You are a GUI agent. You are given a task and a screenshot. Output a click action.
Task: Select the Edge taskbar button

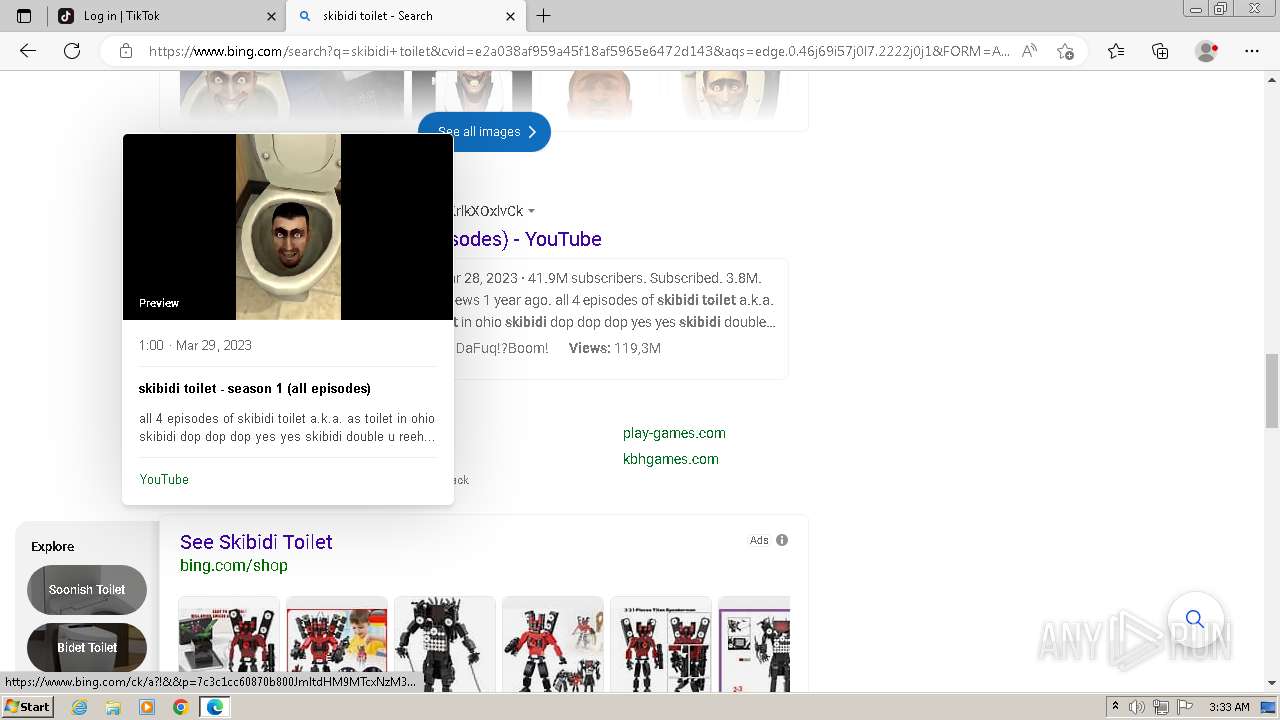[214, 707]
